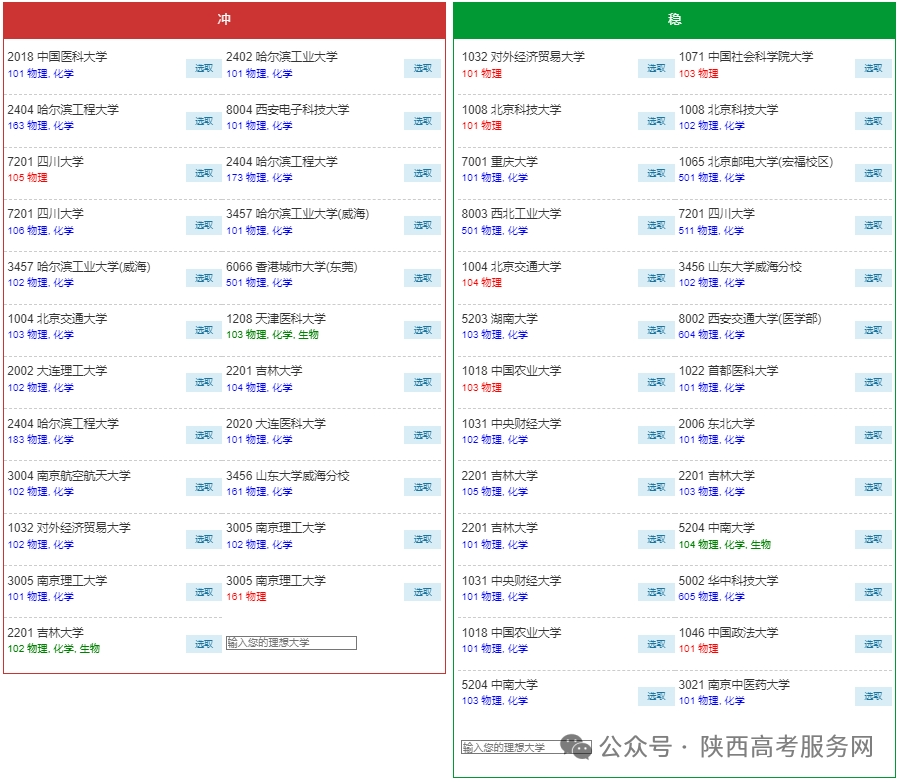
Task: Click the text 1208 天津医科大学
Action: pos(276,318)
